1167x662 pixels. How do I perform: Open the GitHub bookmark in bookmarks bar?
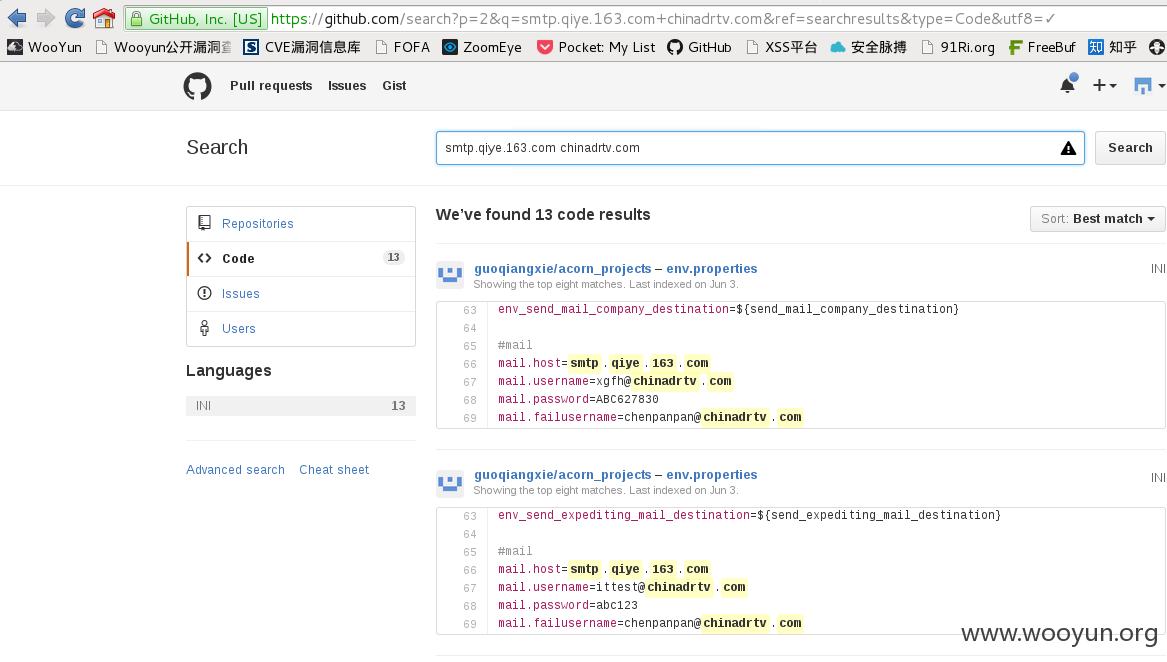pyautogui.click(x=699, y=47)
